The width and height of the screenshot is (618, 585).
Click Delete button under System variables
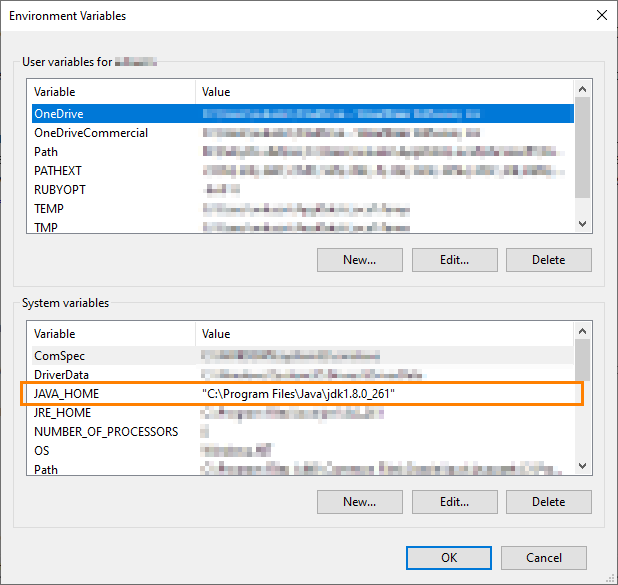[x=548, y=501]
